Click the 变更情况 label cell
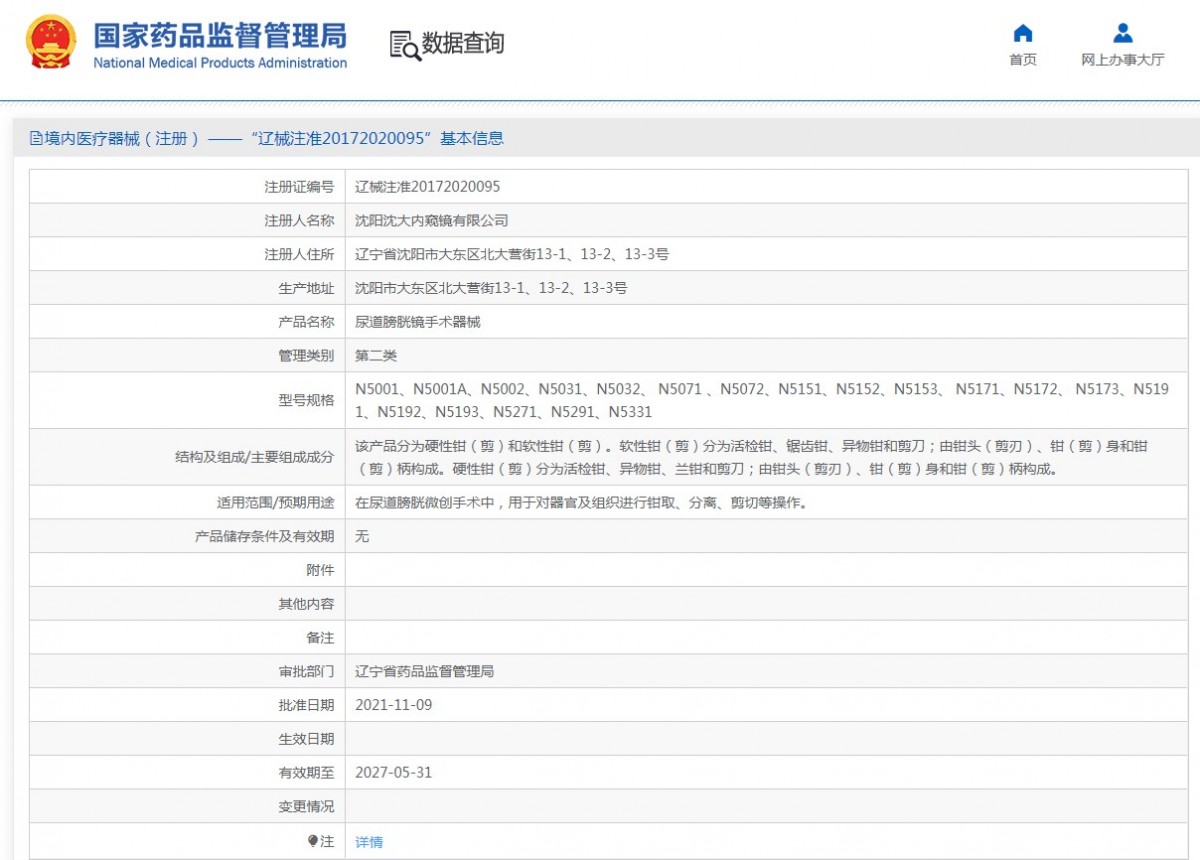The image size is (1200, 860). click(187, 807)
